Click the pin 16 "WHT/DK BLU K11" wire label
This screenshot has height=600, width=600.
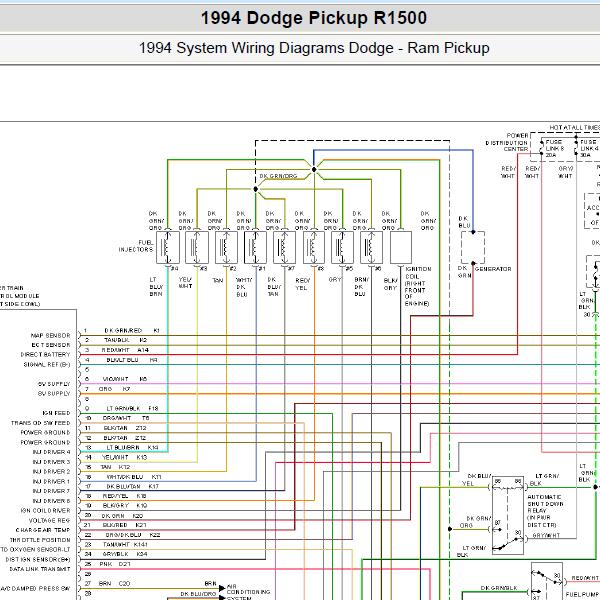coord(134,477)
